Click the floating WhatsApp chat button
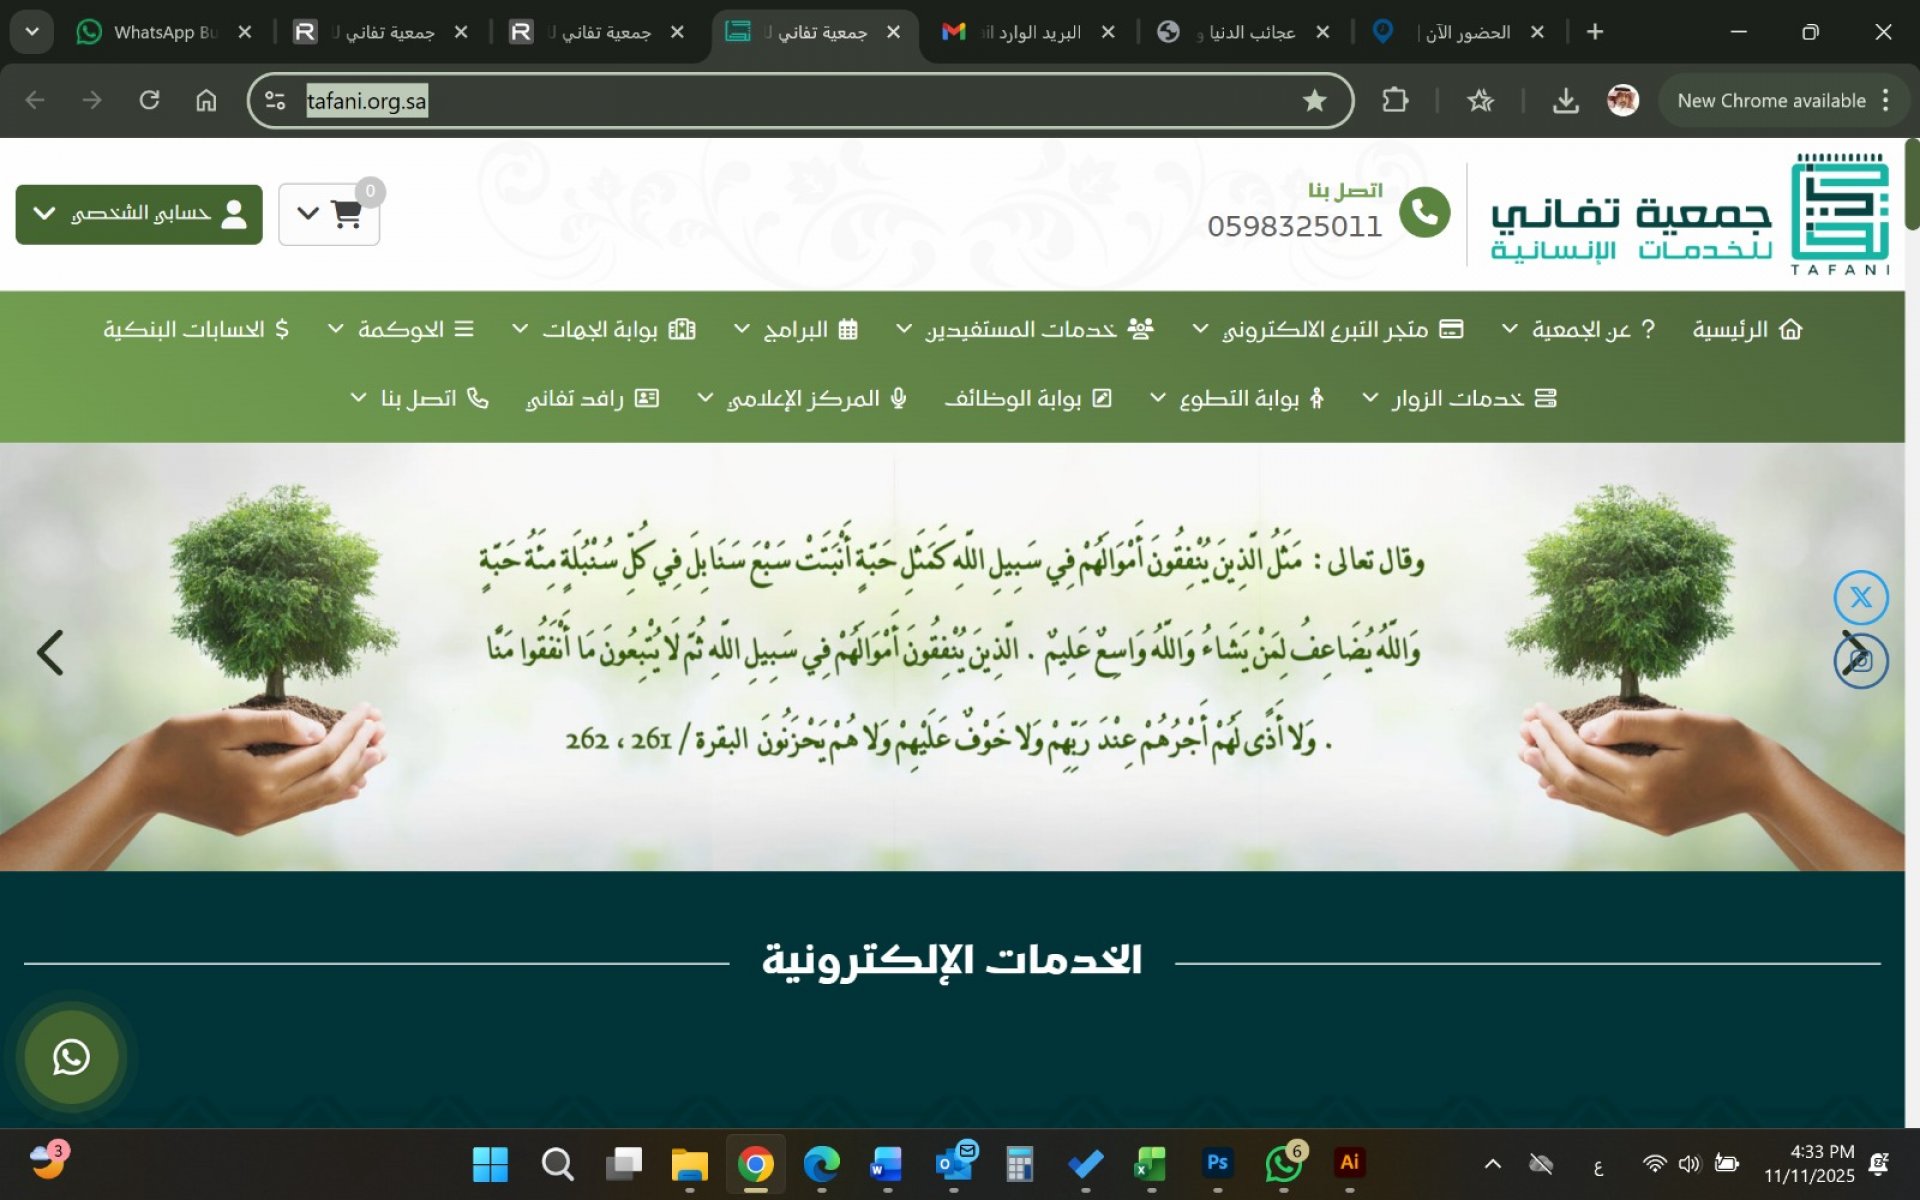 71,1057
